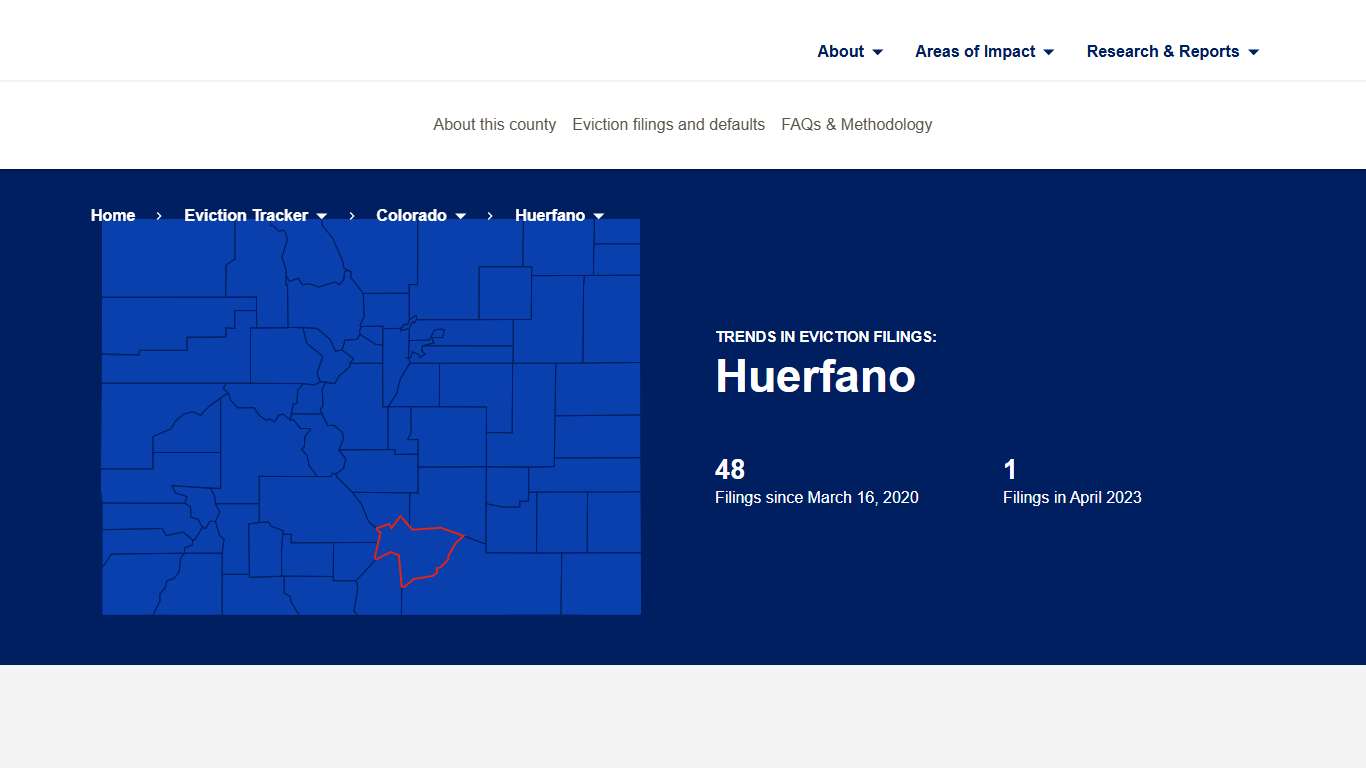Click the 48 filings since March 2020 stat
Screen dimensions: 1366x768
coord(816,482)
